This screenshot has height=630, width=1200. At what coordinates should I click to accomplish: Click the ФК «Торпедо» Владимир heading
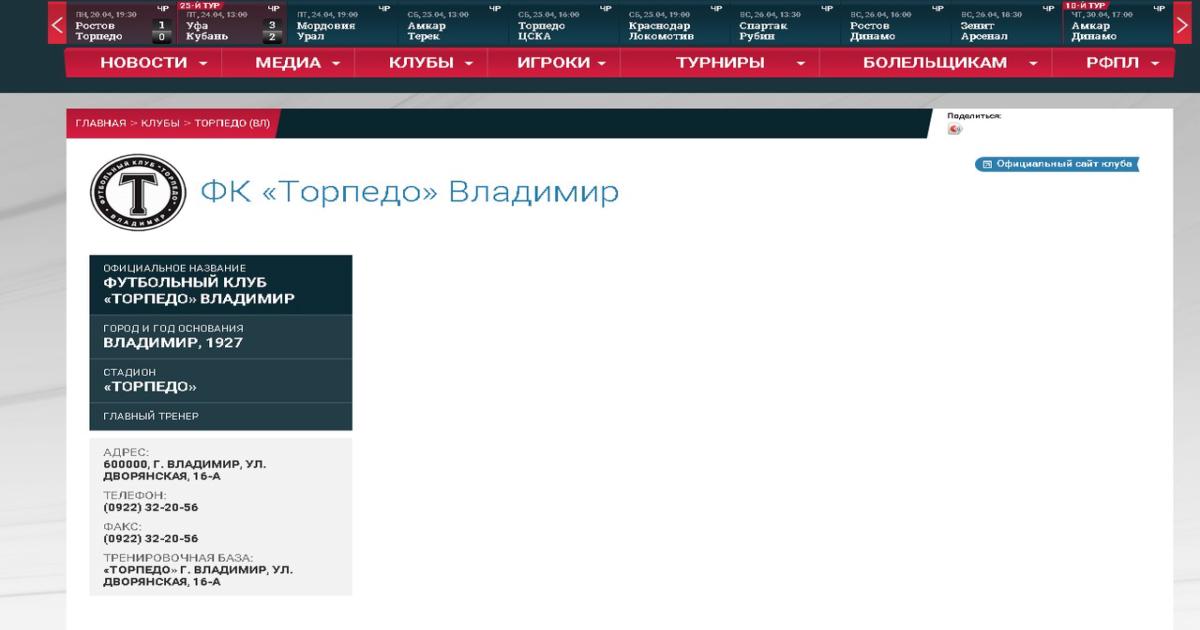pyautogui.click(x=410, y=192)
